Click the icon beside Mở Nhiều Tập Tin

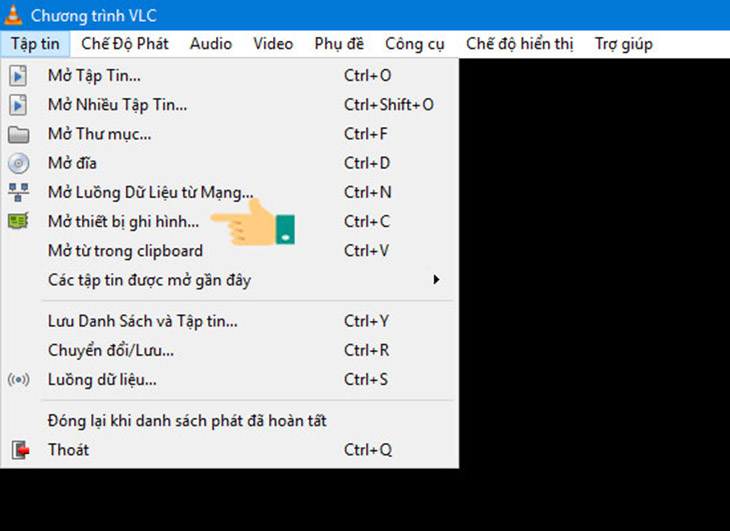(x=18, y=105)
